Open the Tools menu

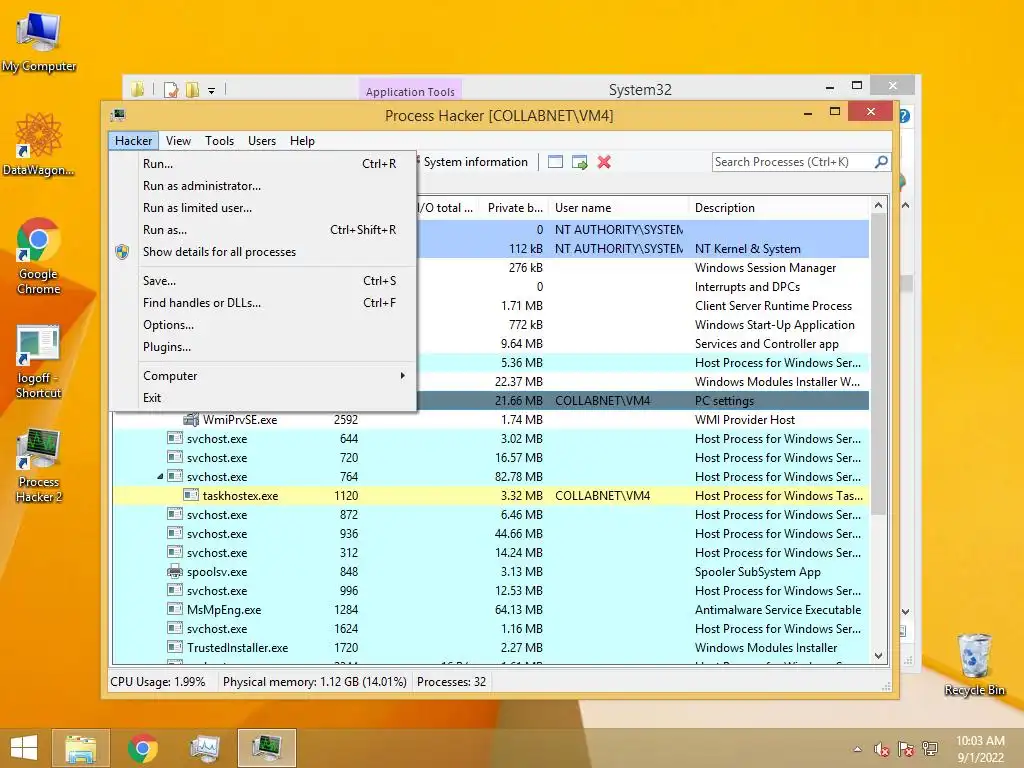point(219,140)
